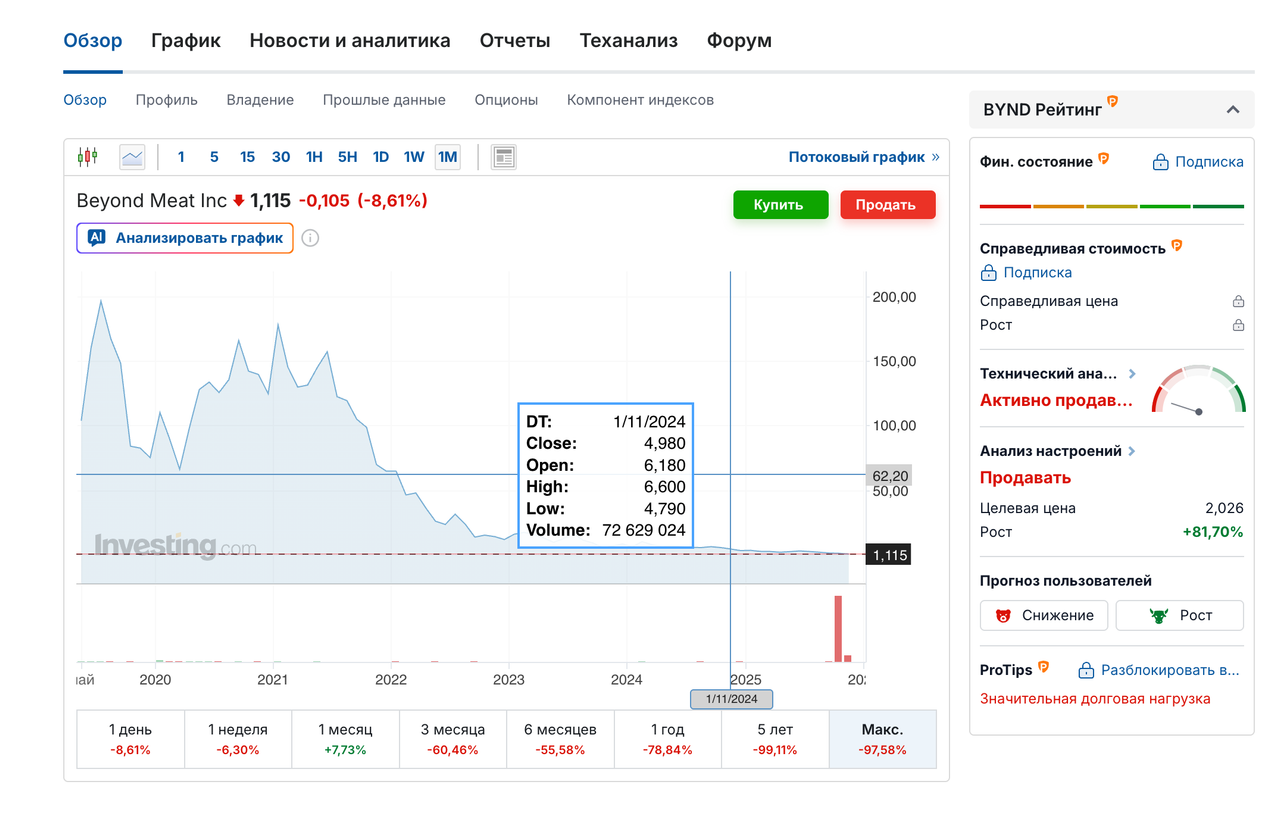Image resolution: width=1280 pixels, height=819 pixels.
Task: Open the Подписка link under Справедливая стоимость
Action: (1026, 273)
